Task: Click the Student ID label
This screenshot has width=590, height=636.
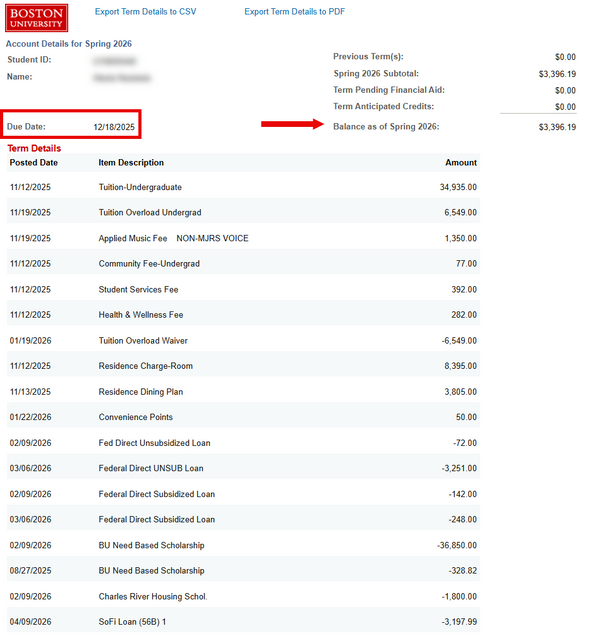Action: pyautogui.click(x=29, y=60)
